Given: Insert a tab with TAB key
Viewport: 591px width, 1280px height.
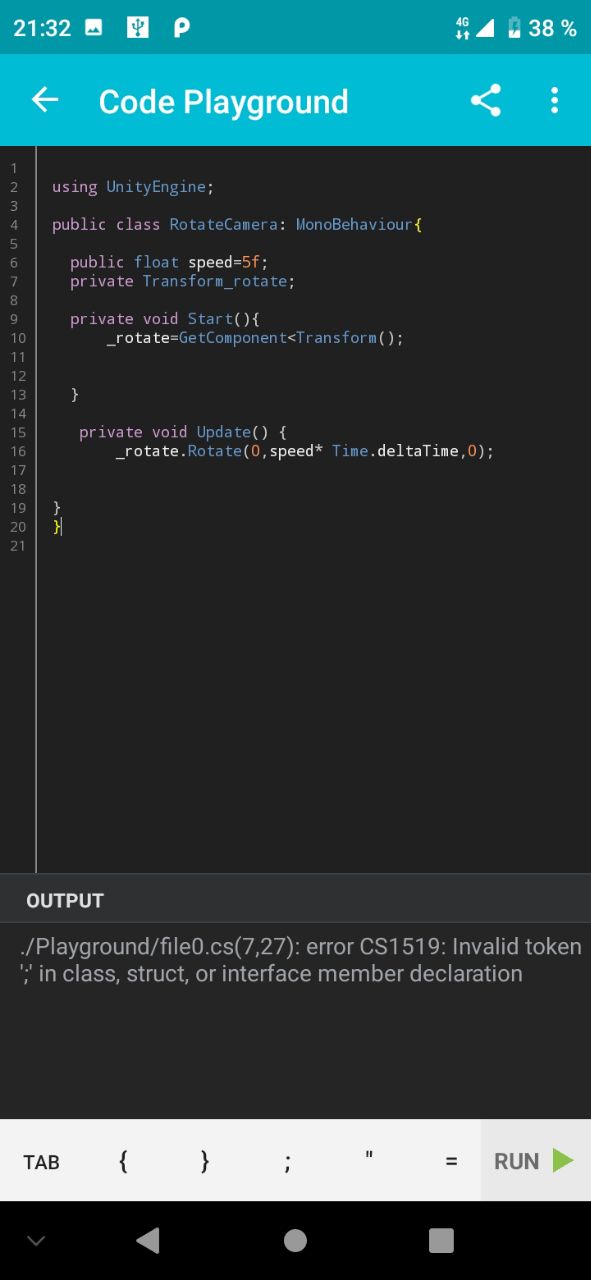Looking at the screenshot, I should tap(42, 1162).
